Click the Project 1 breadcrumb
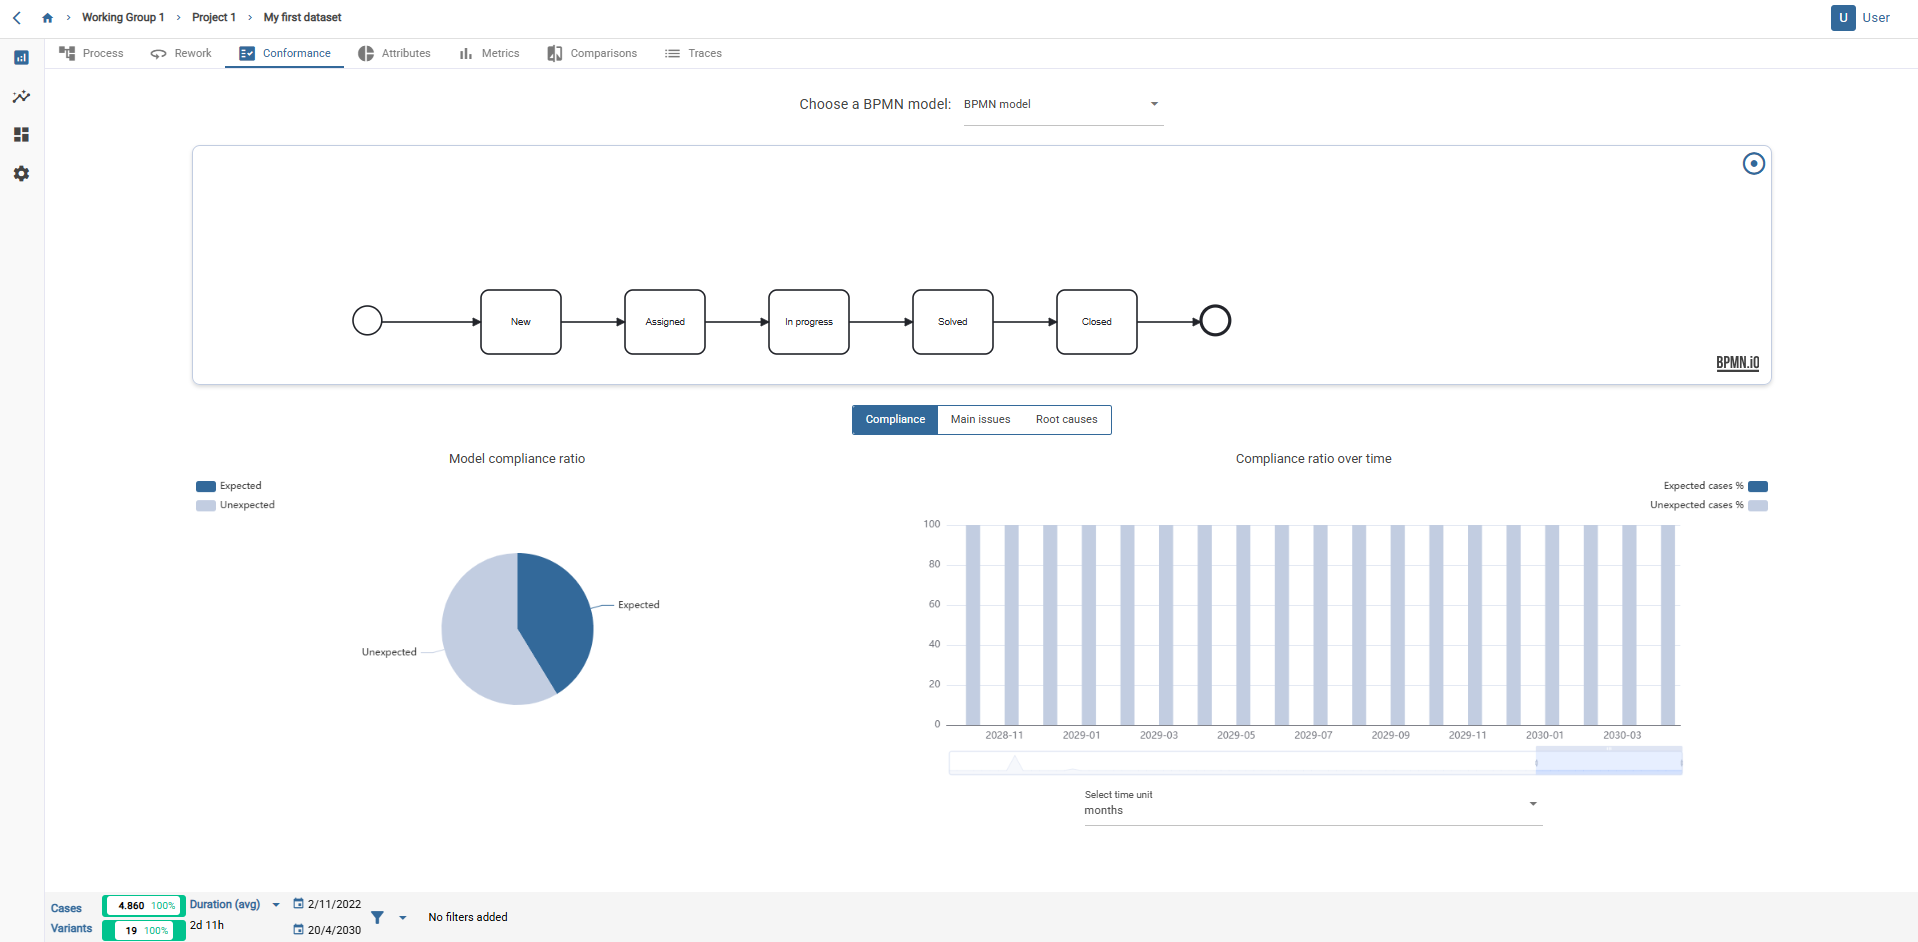The width and height of the screenshot is (1918, 942). click(212, 17)
